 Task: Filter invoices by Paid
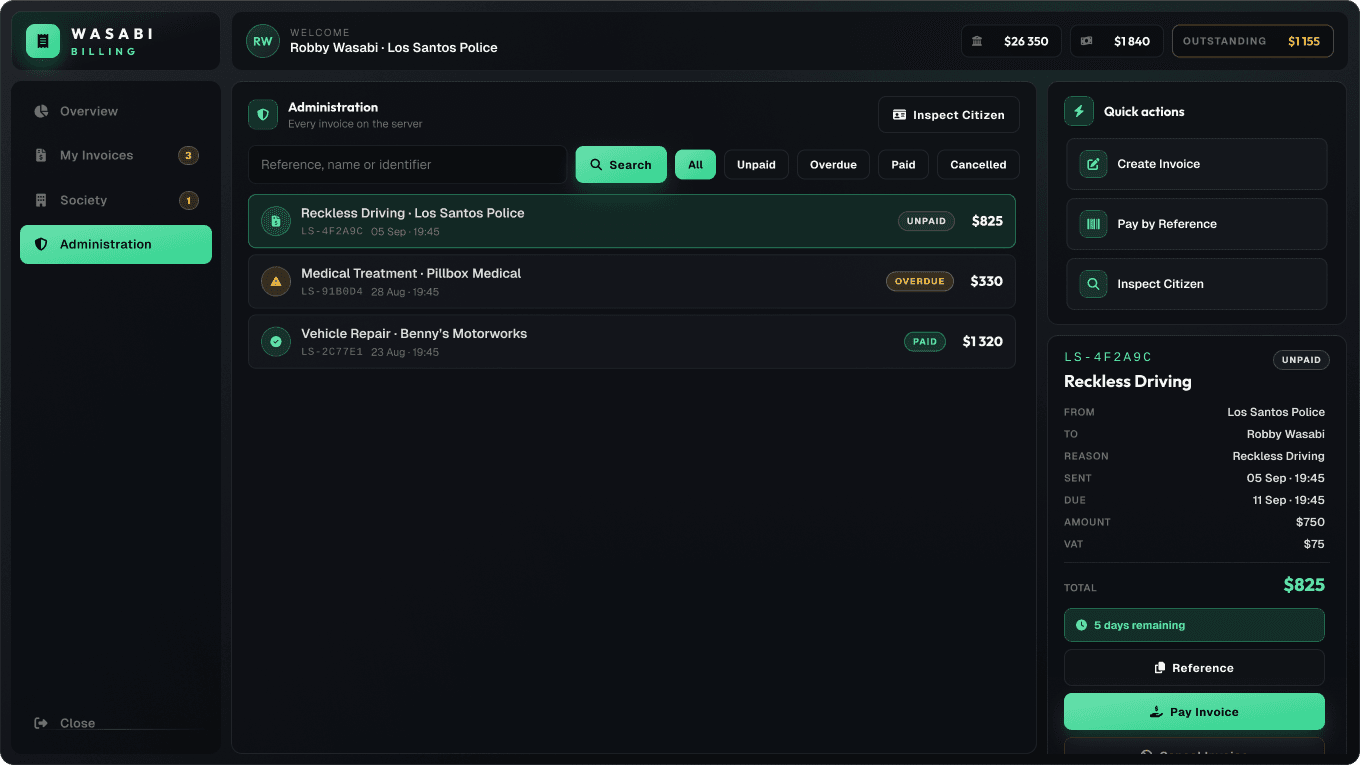point(903,165)
